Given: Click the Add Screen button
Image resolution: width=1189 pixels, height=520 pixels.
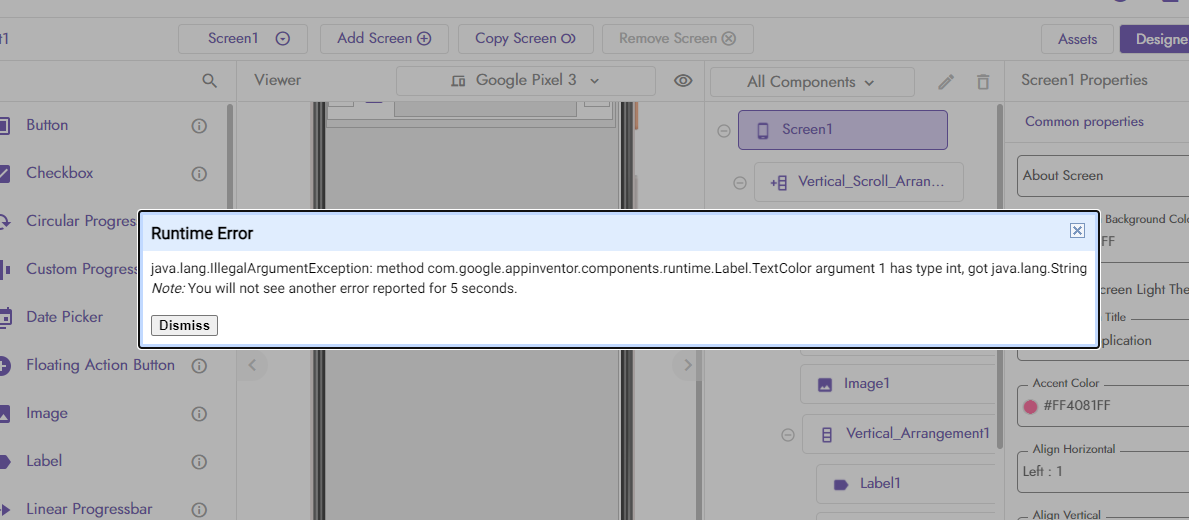Looking at the screenshot, I should click(x=384, y=39).
